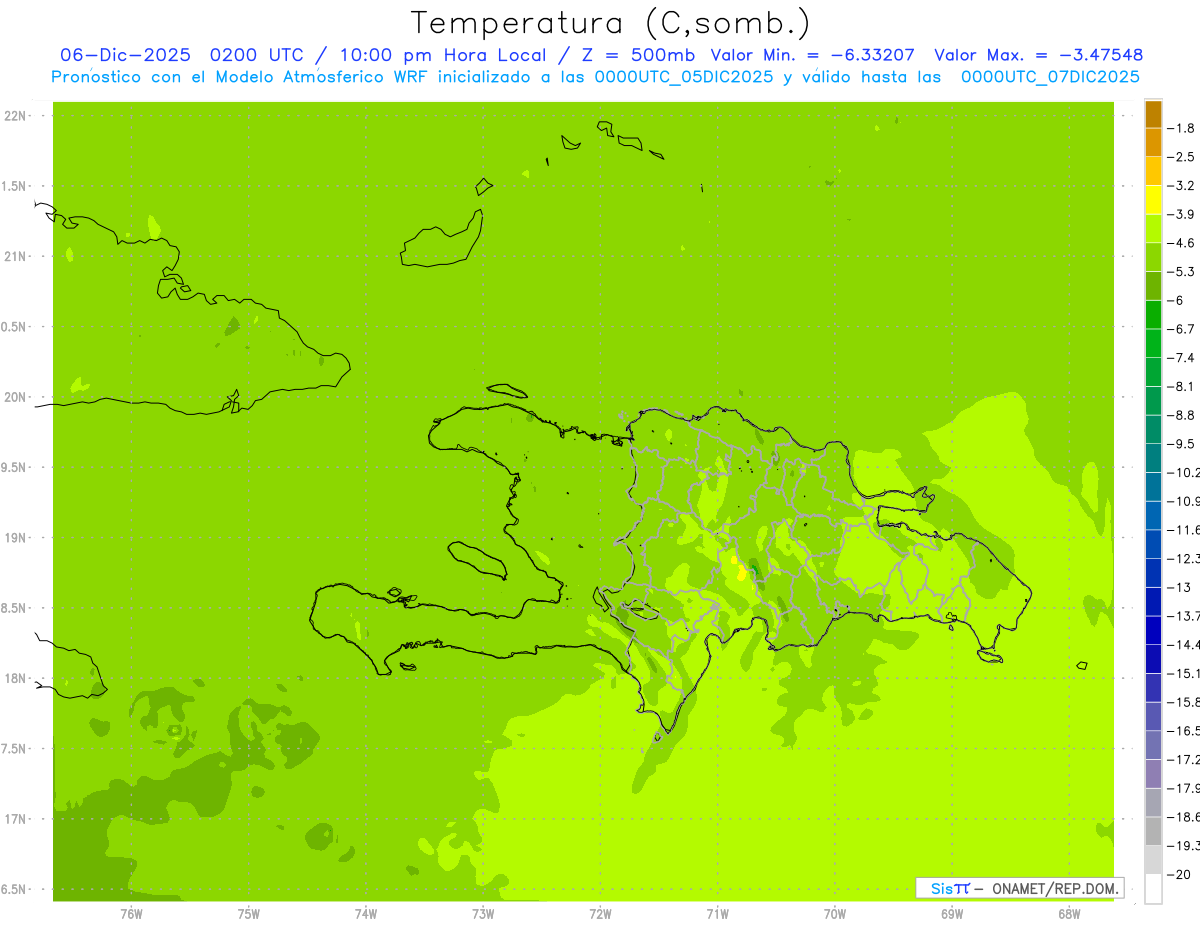
Task: Click the '-4.6' colorbar value
Action: tap(1181, 243)
